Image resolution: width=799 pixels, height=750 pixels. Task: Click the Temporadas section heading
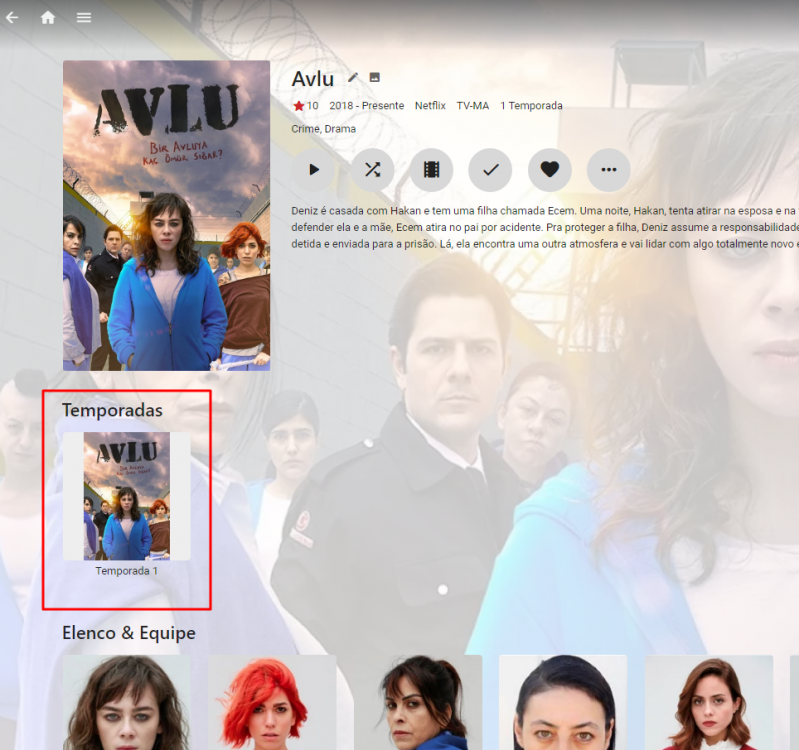[112, 410]
